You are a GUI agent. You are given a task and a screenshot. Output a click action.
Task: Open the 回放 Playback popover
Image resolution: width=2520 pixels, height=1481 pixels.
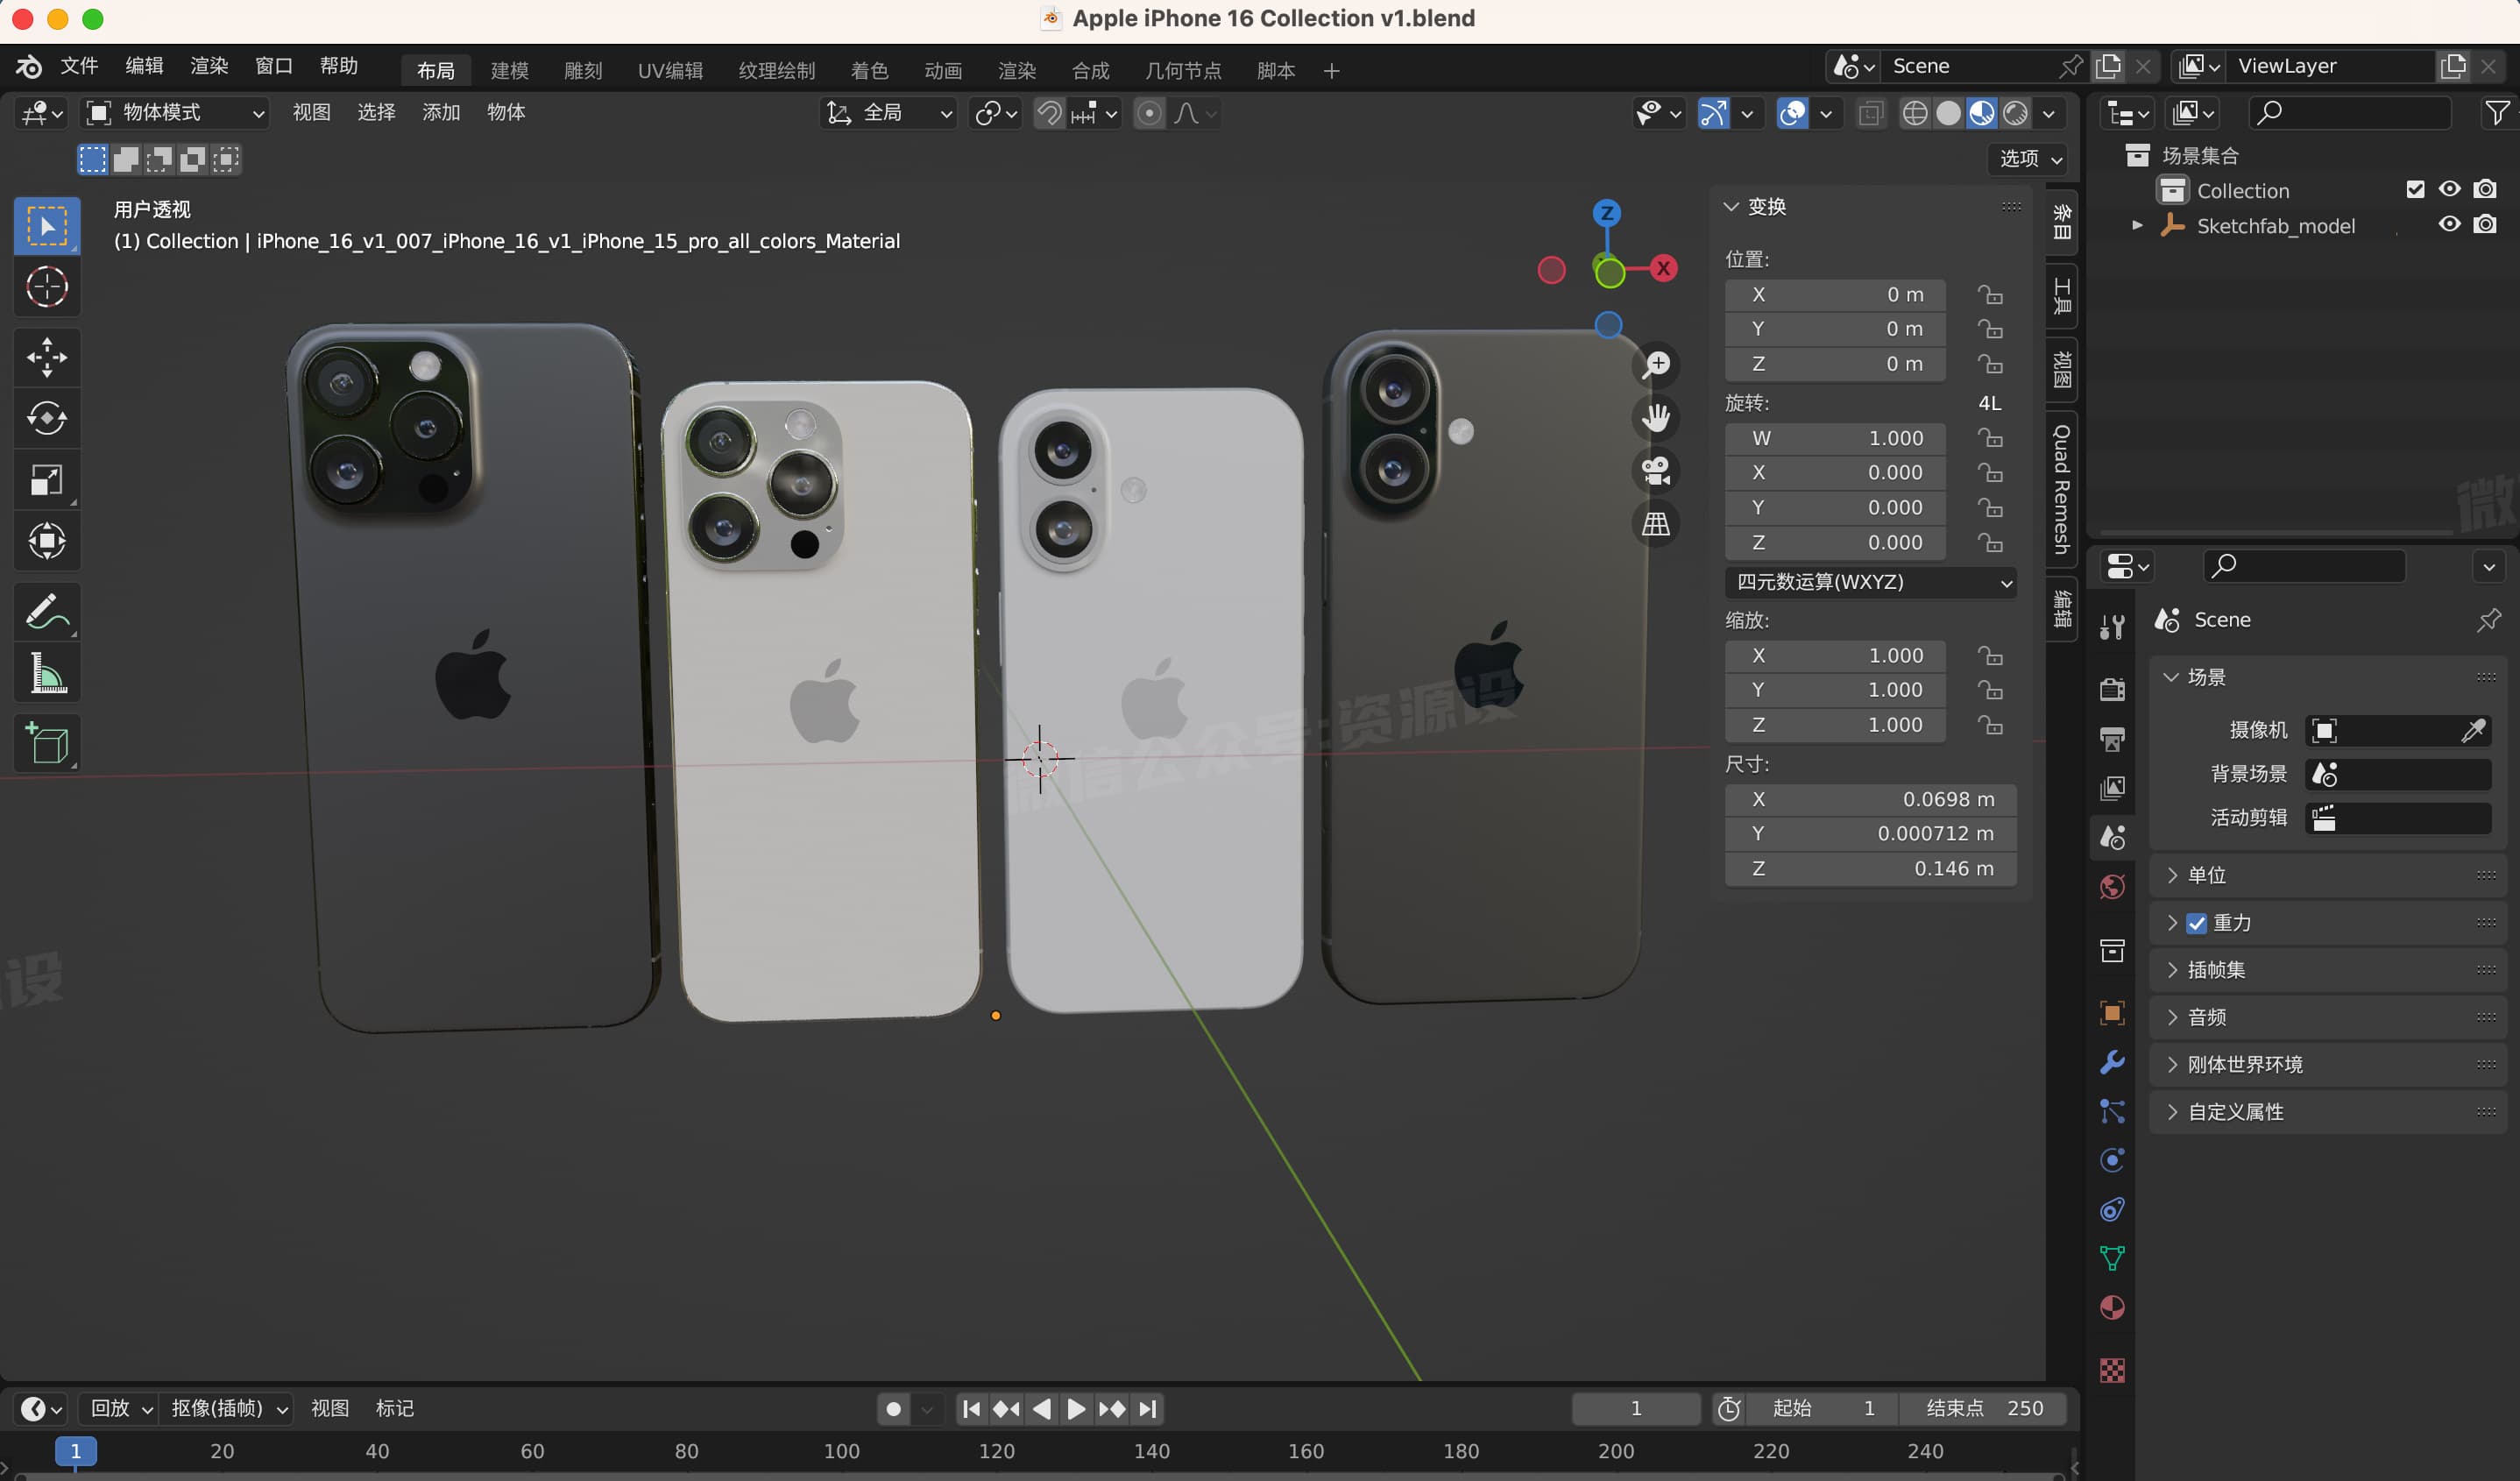121,1408
